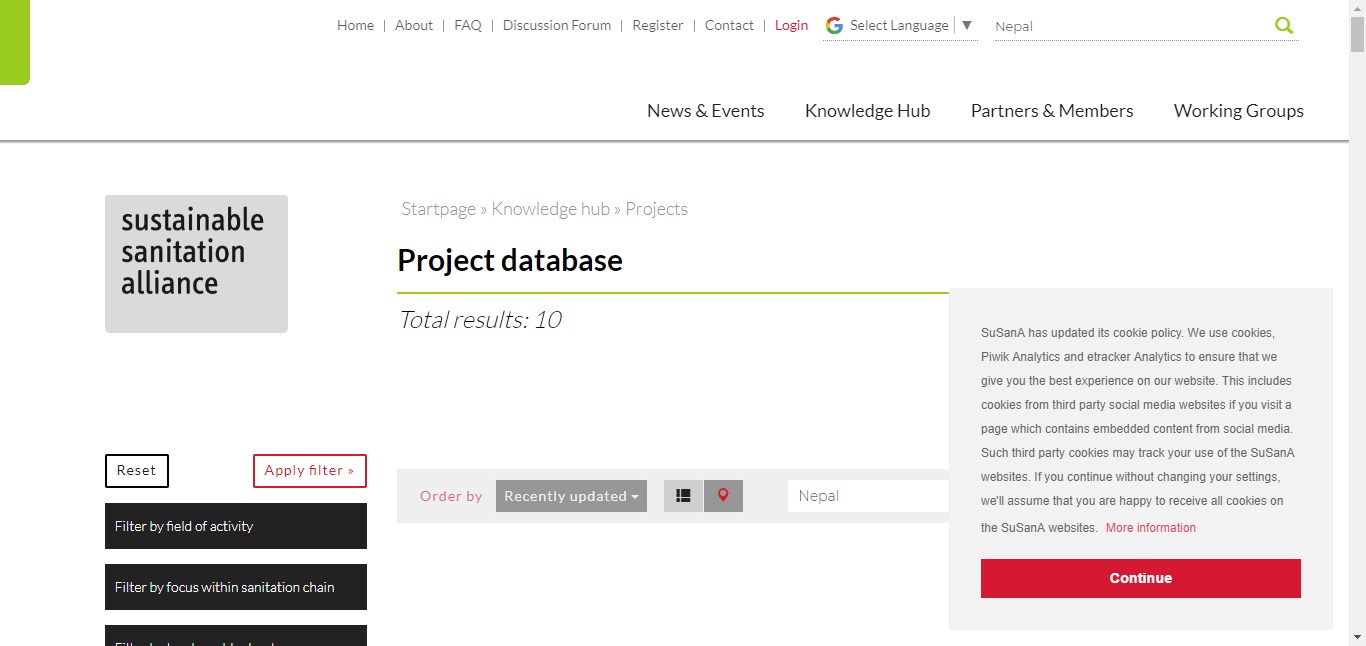Open the Working Groups menu
The image size is (1366, 646).
[1239, 111]
